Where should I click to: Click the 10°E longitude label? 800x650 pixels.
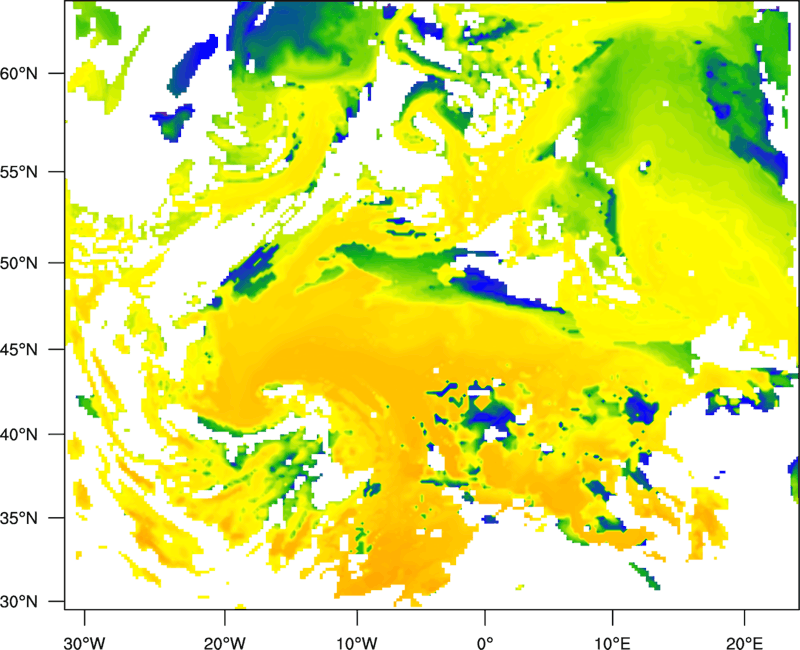[x=612, y=643]
